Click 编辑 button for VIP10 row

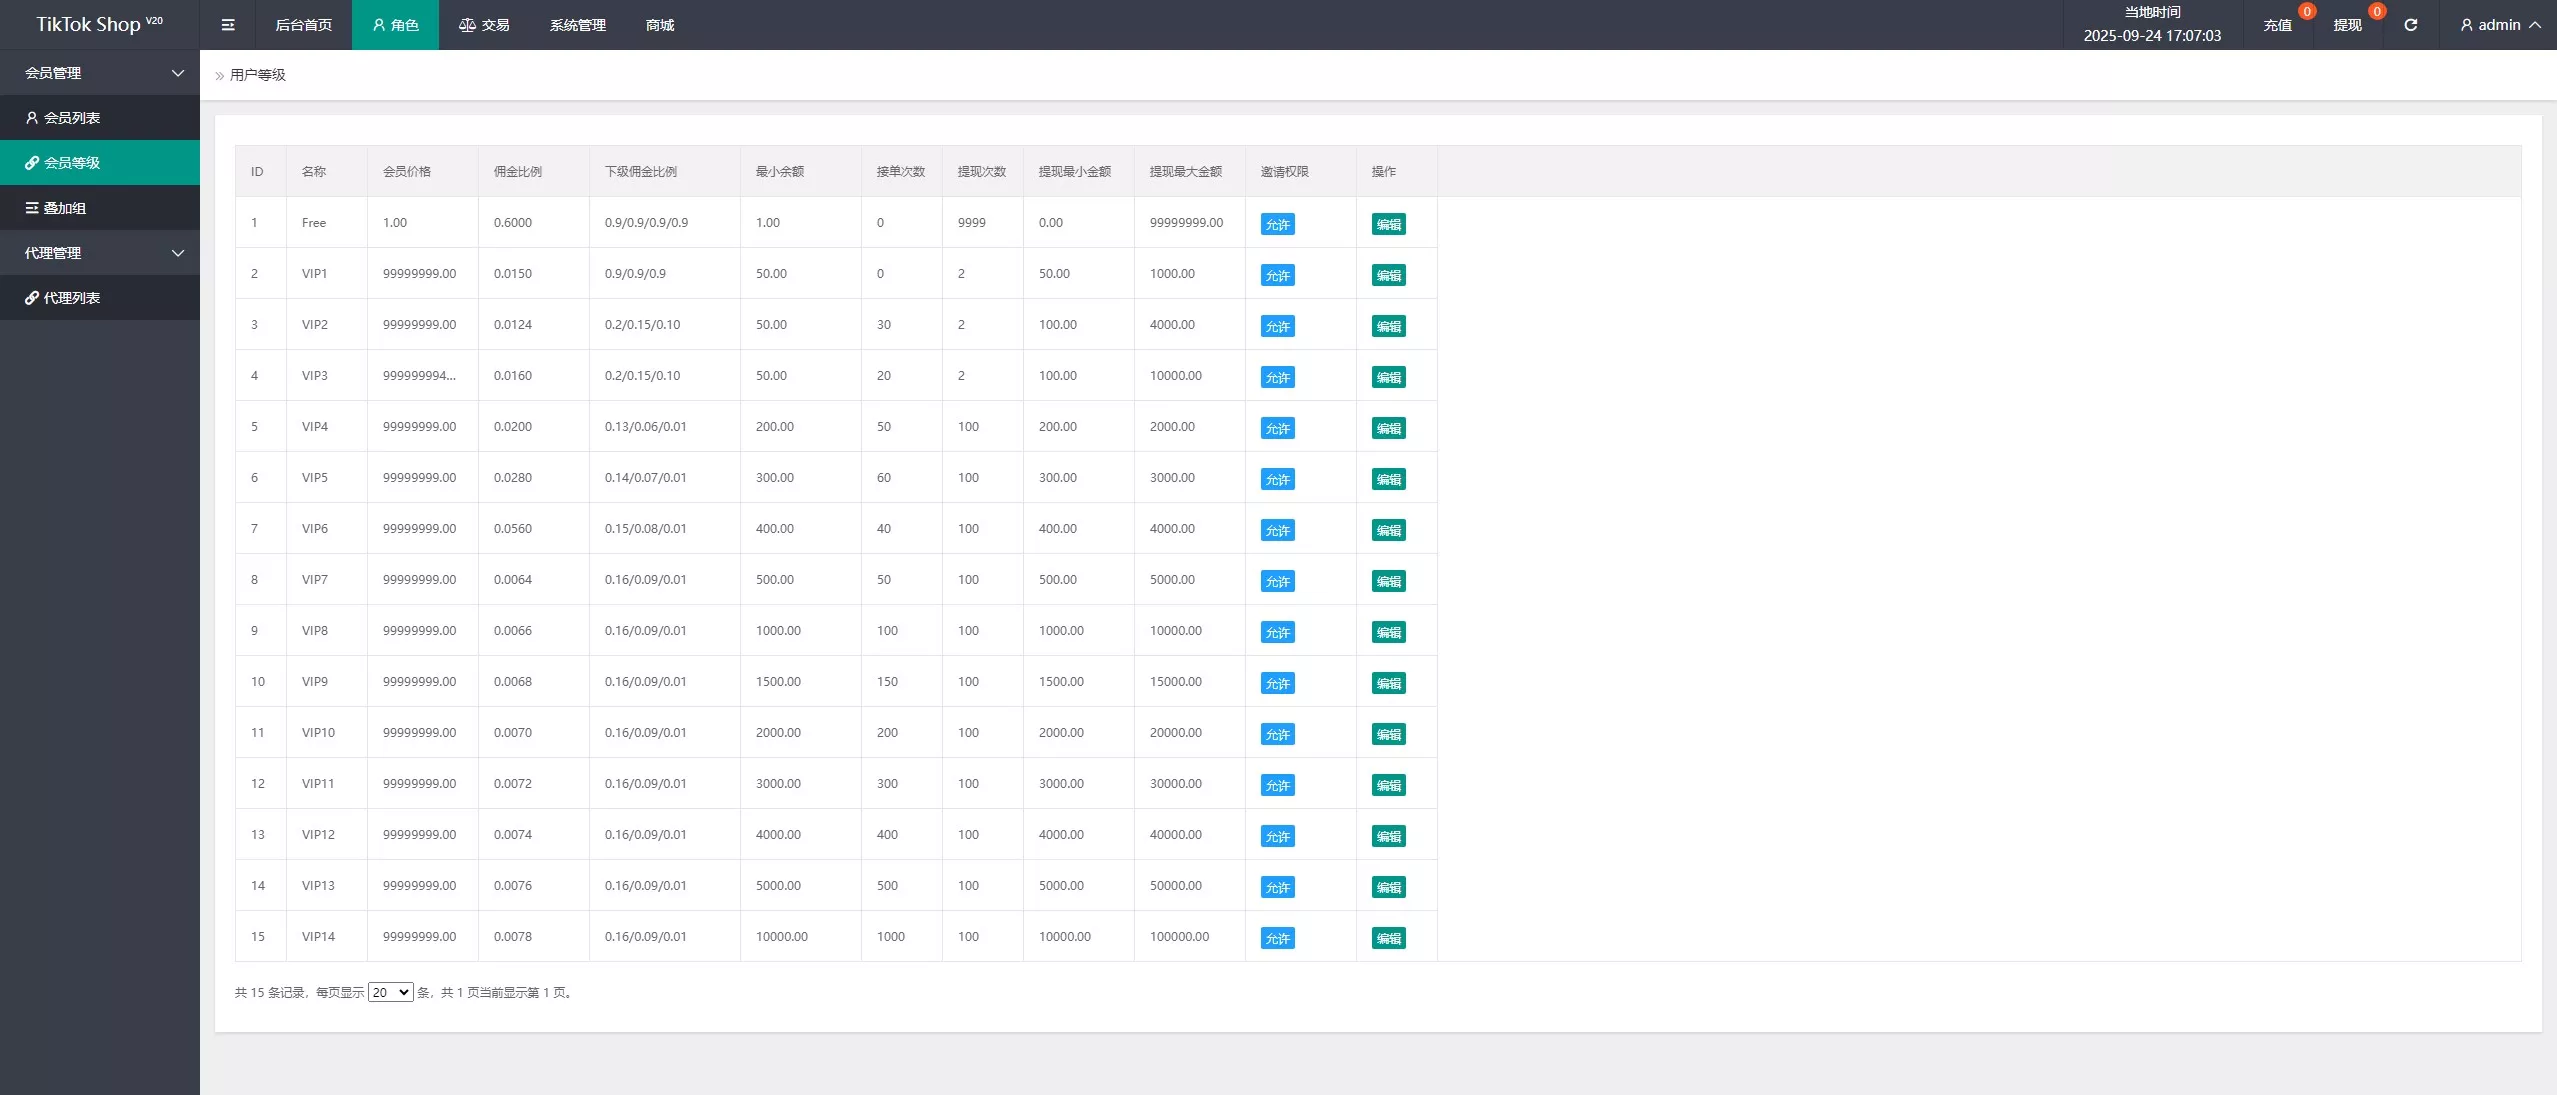[x=1388, y=734]
